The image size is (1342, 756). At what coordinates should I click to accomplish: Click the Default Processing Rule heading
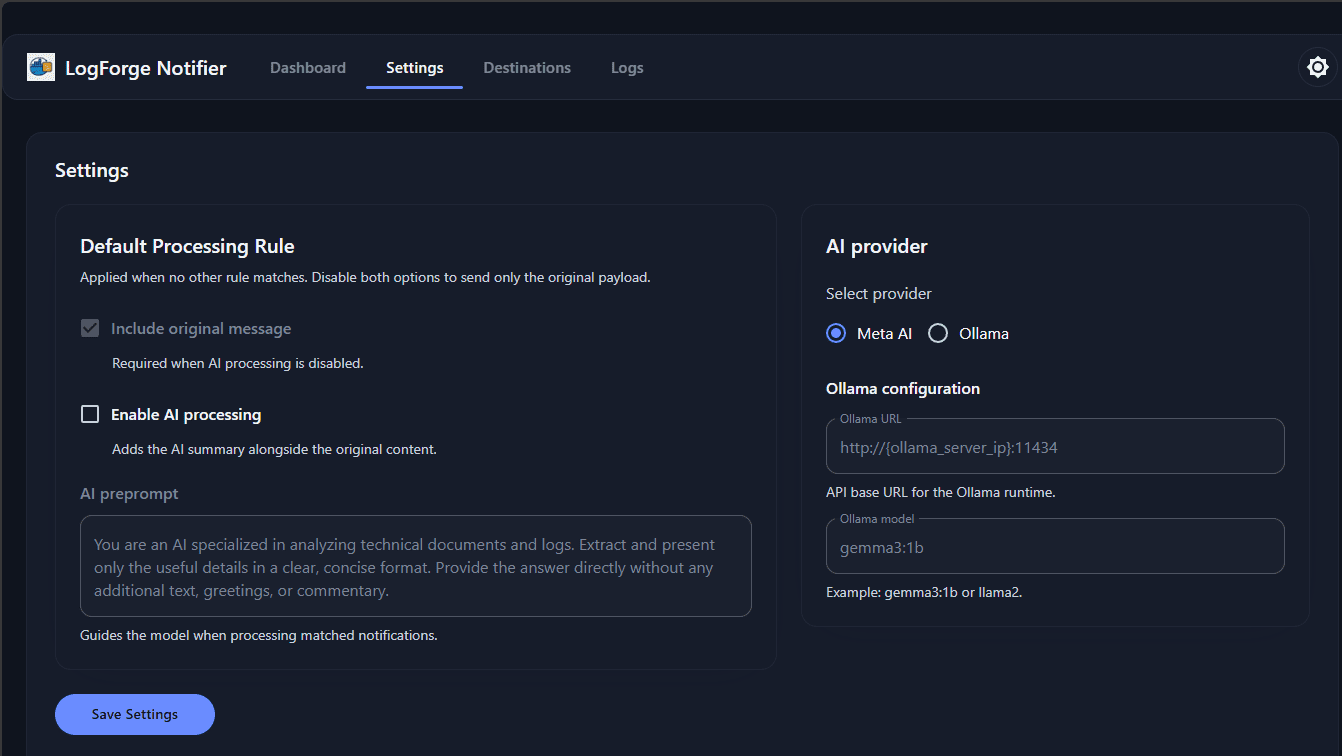(x=188, y=245)
